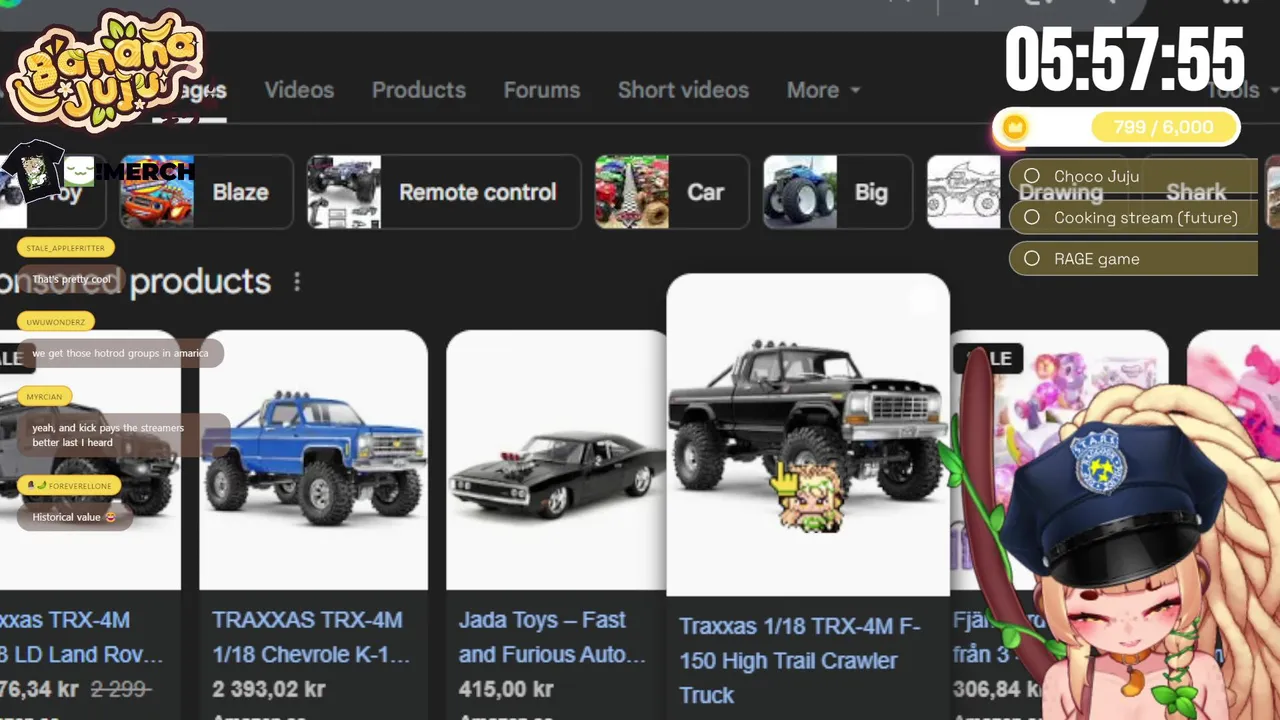Click the Banana Juju logo
The height and width of the screenshot is (720, 1280).
pos(105,72)
